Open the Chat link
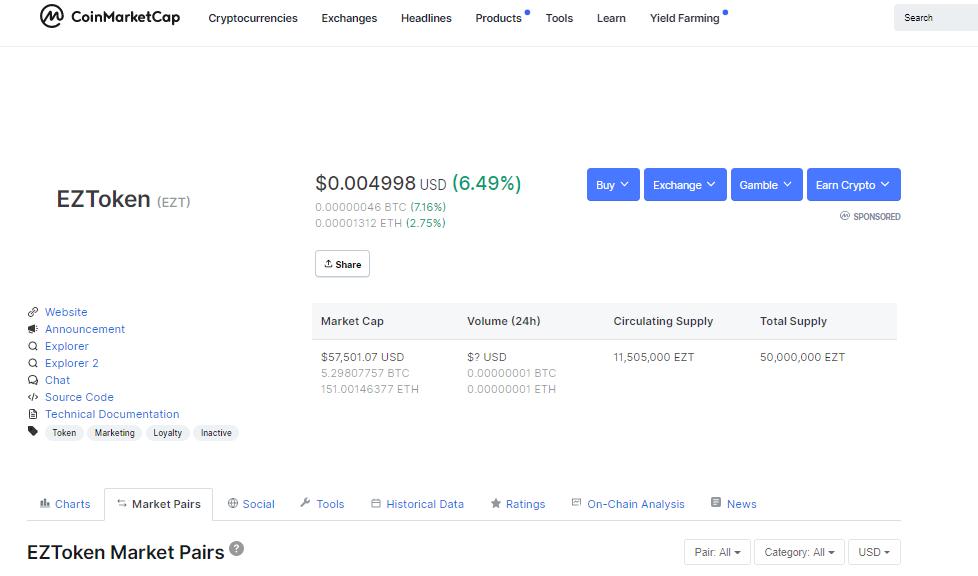This screenshot has height=576, width=978. coord(57,380)
